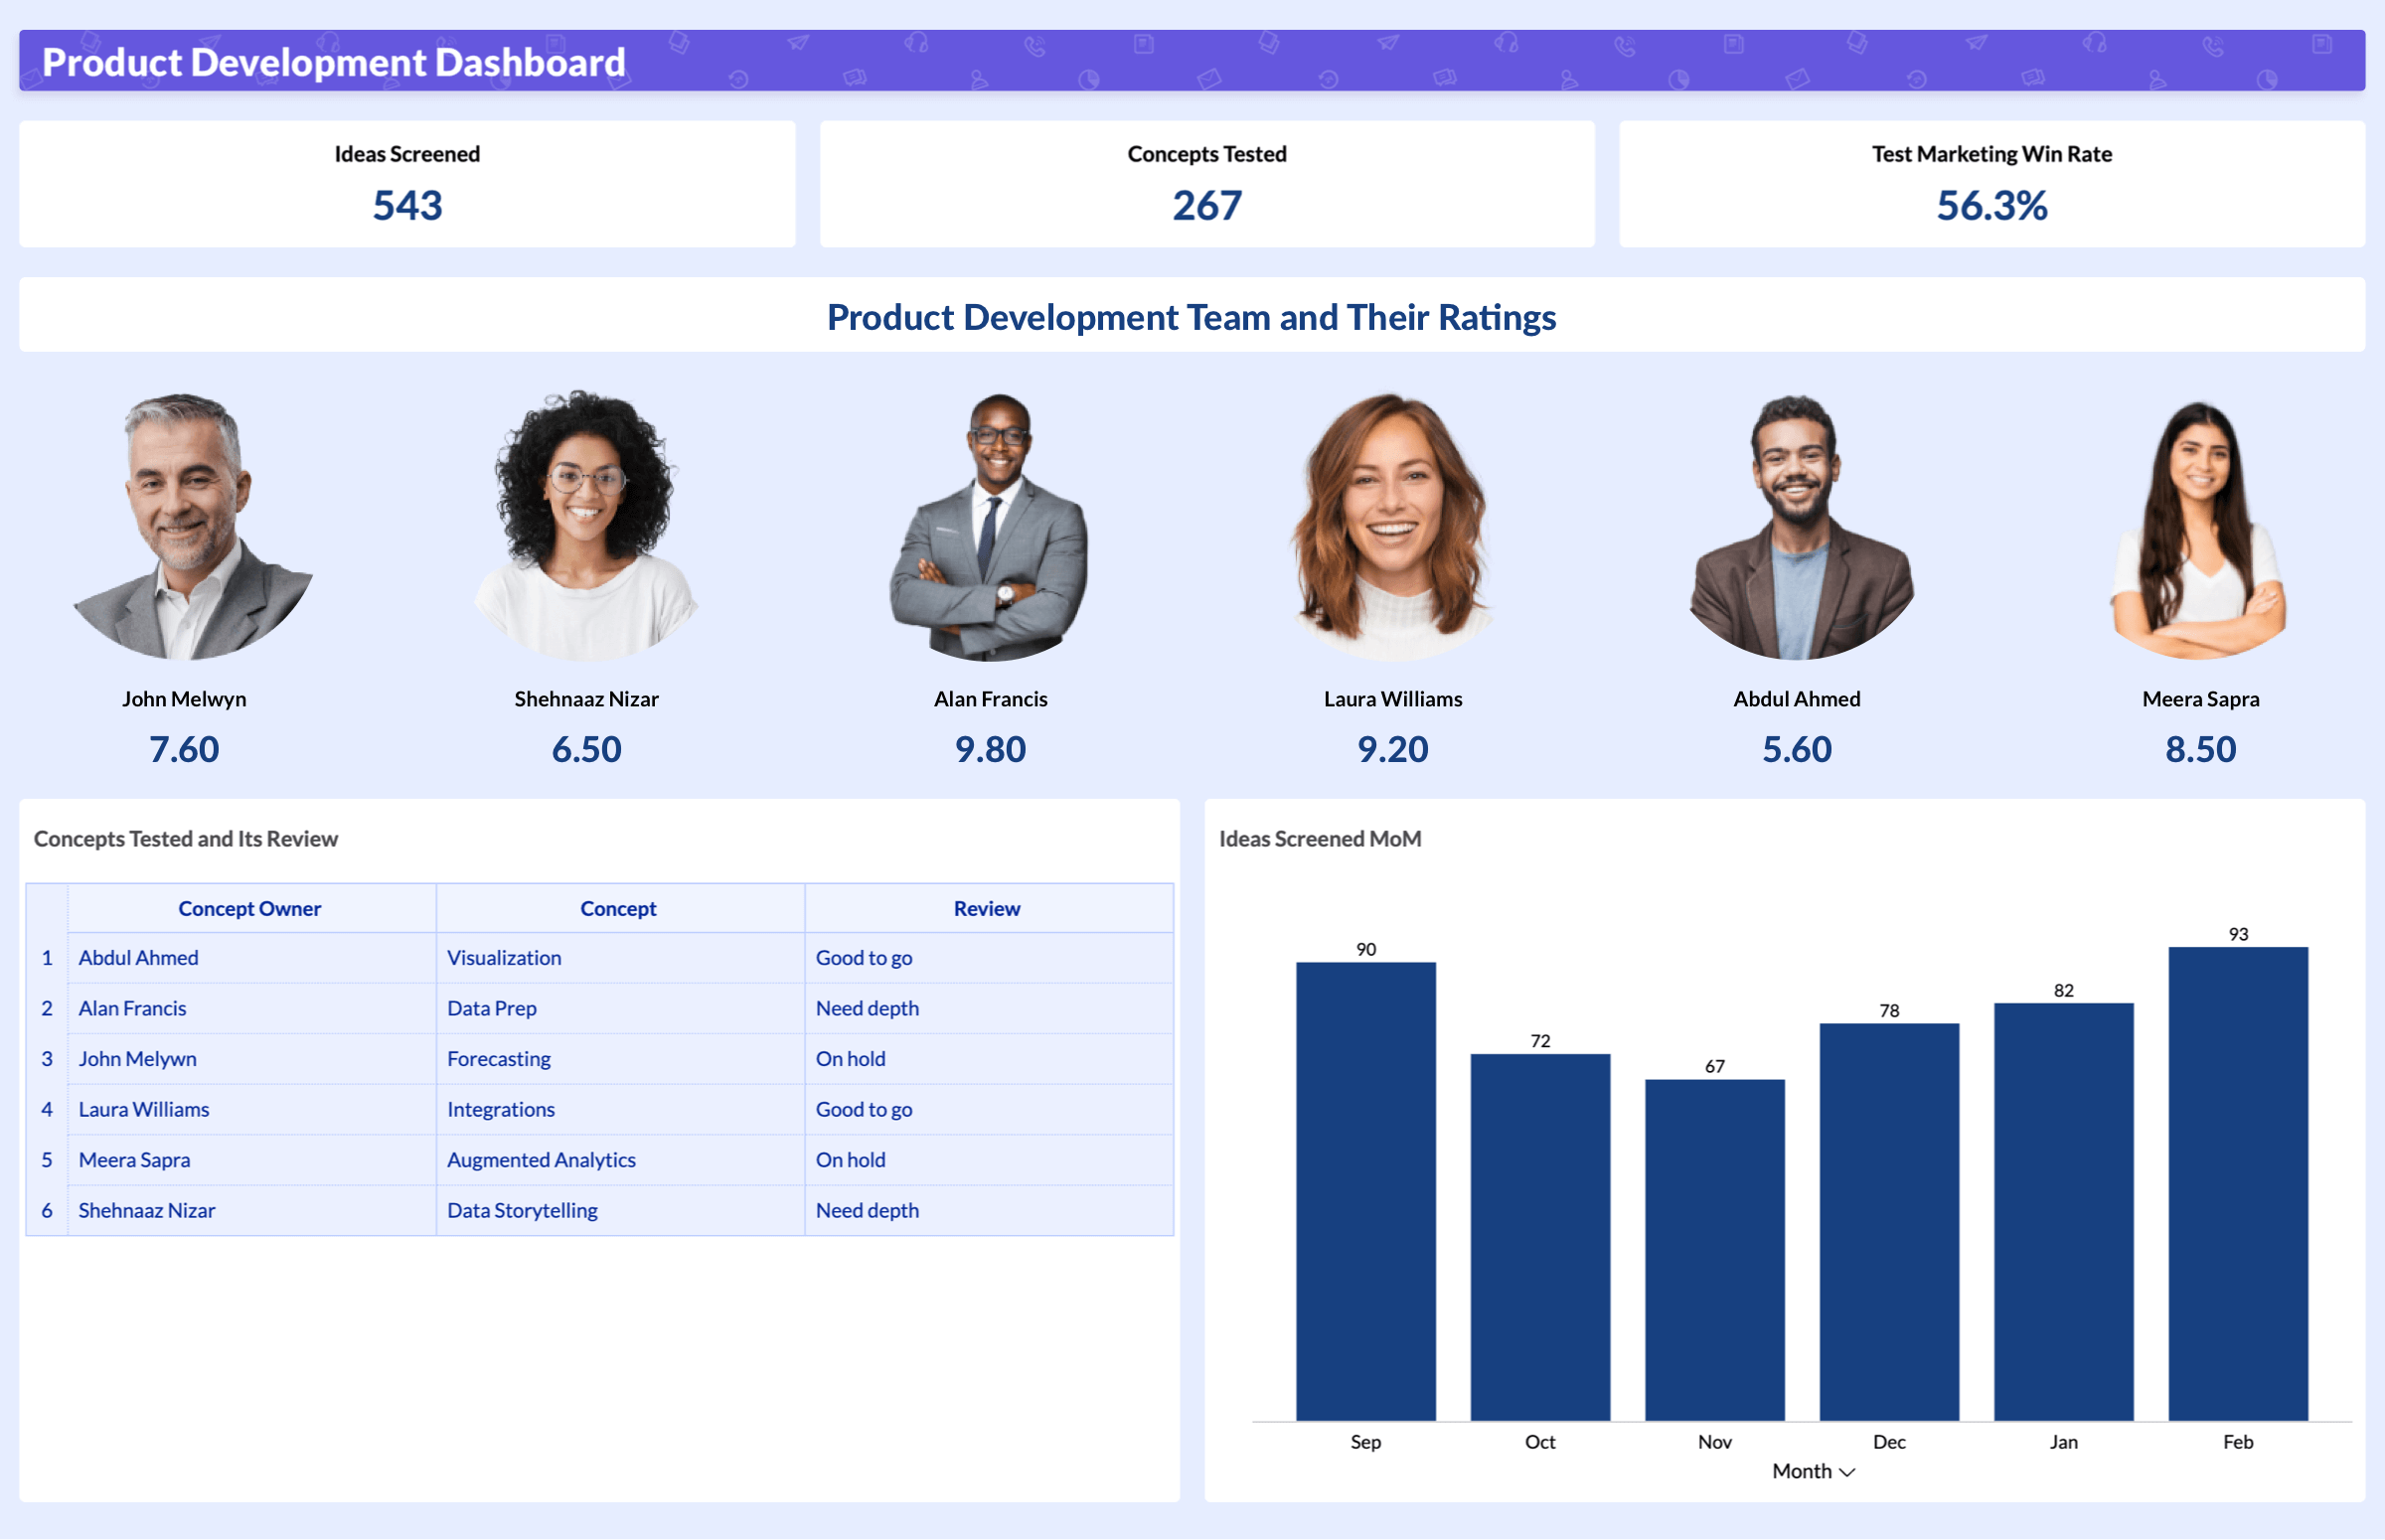Click the Sep bar showing 90

point(1365,1190)
